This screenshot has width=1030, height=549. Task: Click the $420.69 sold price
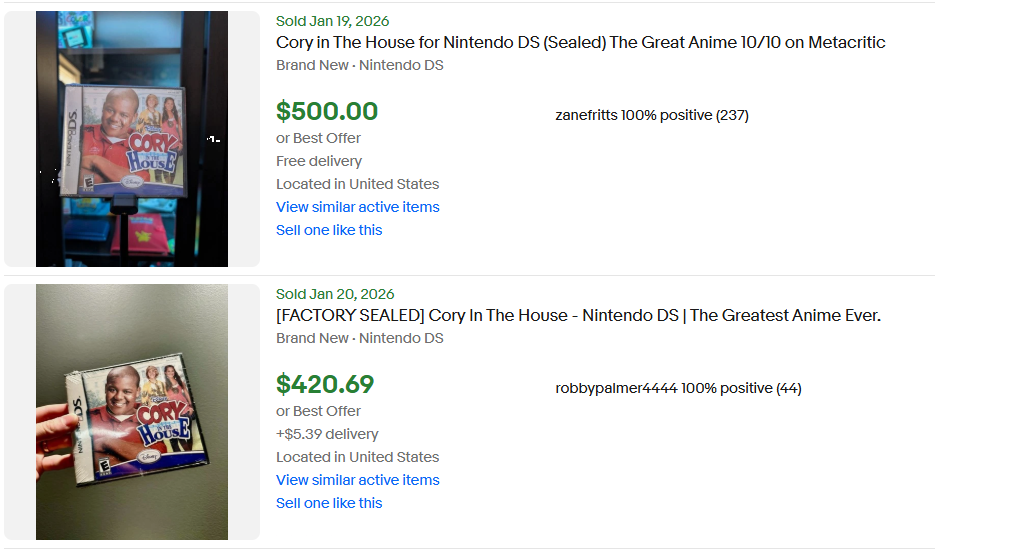(325, 384)
